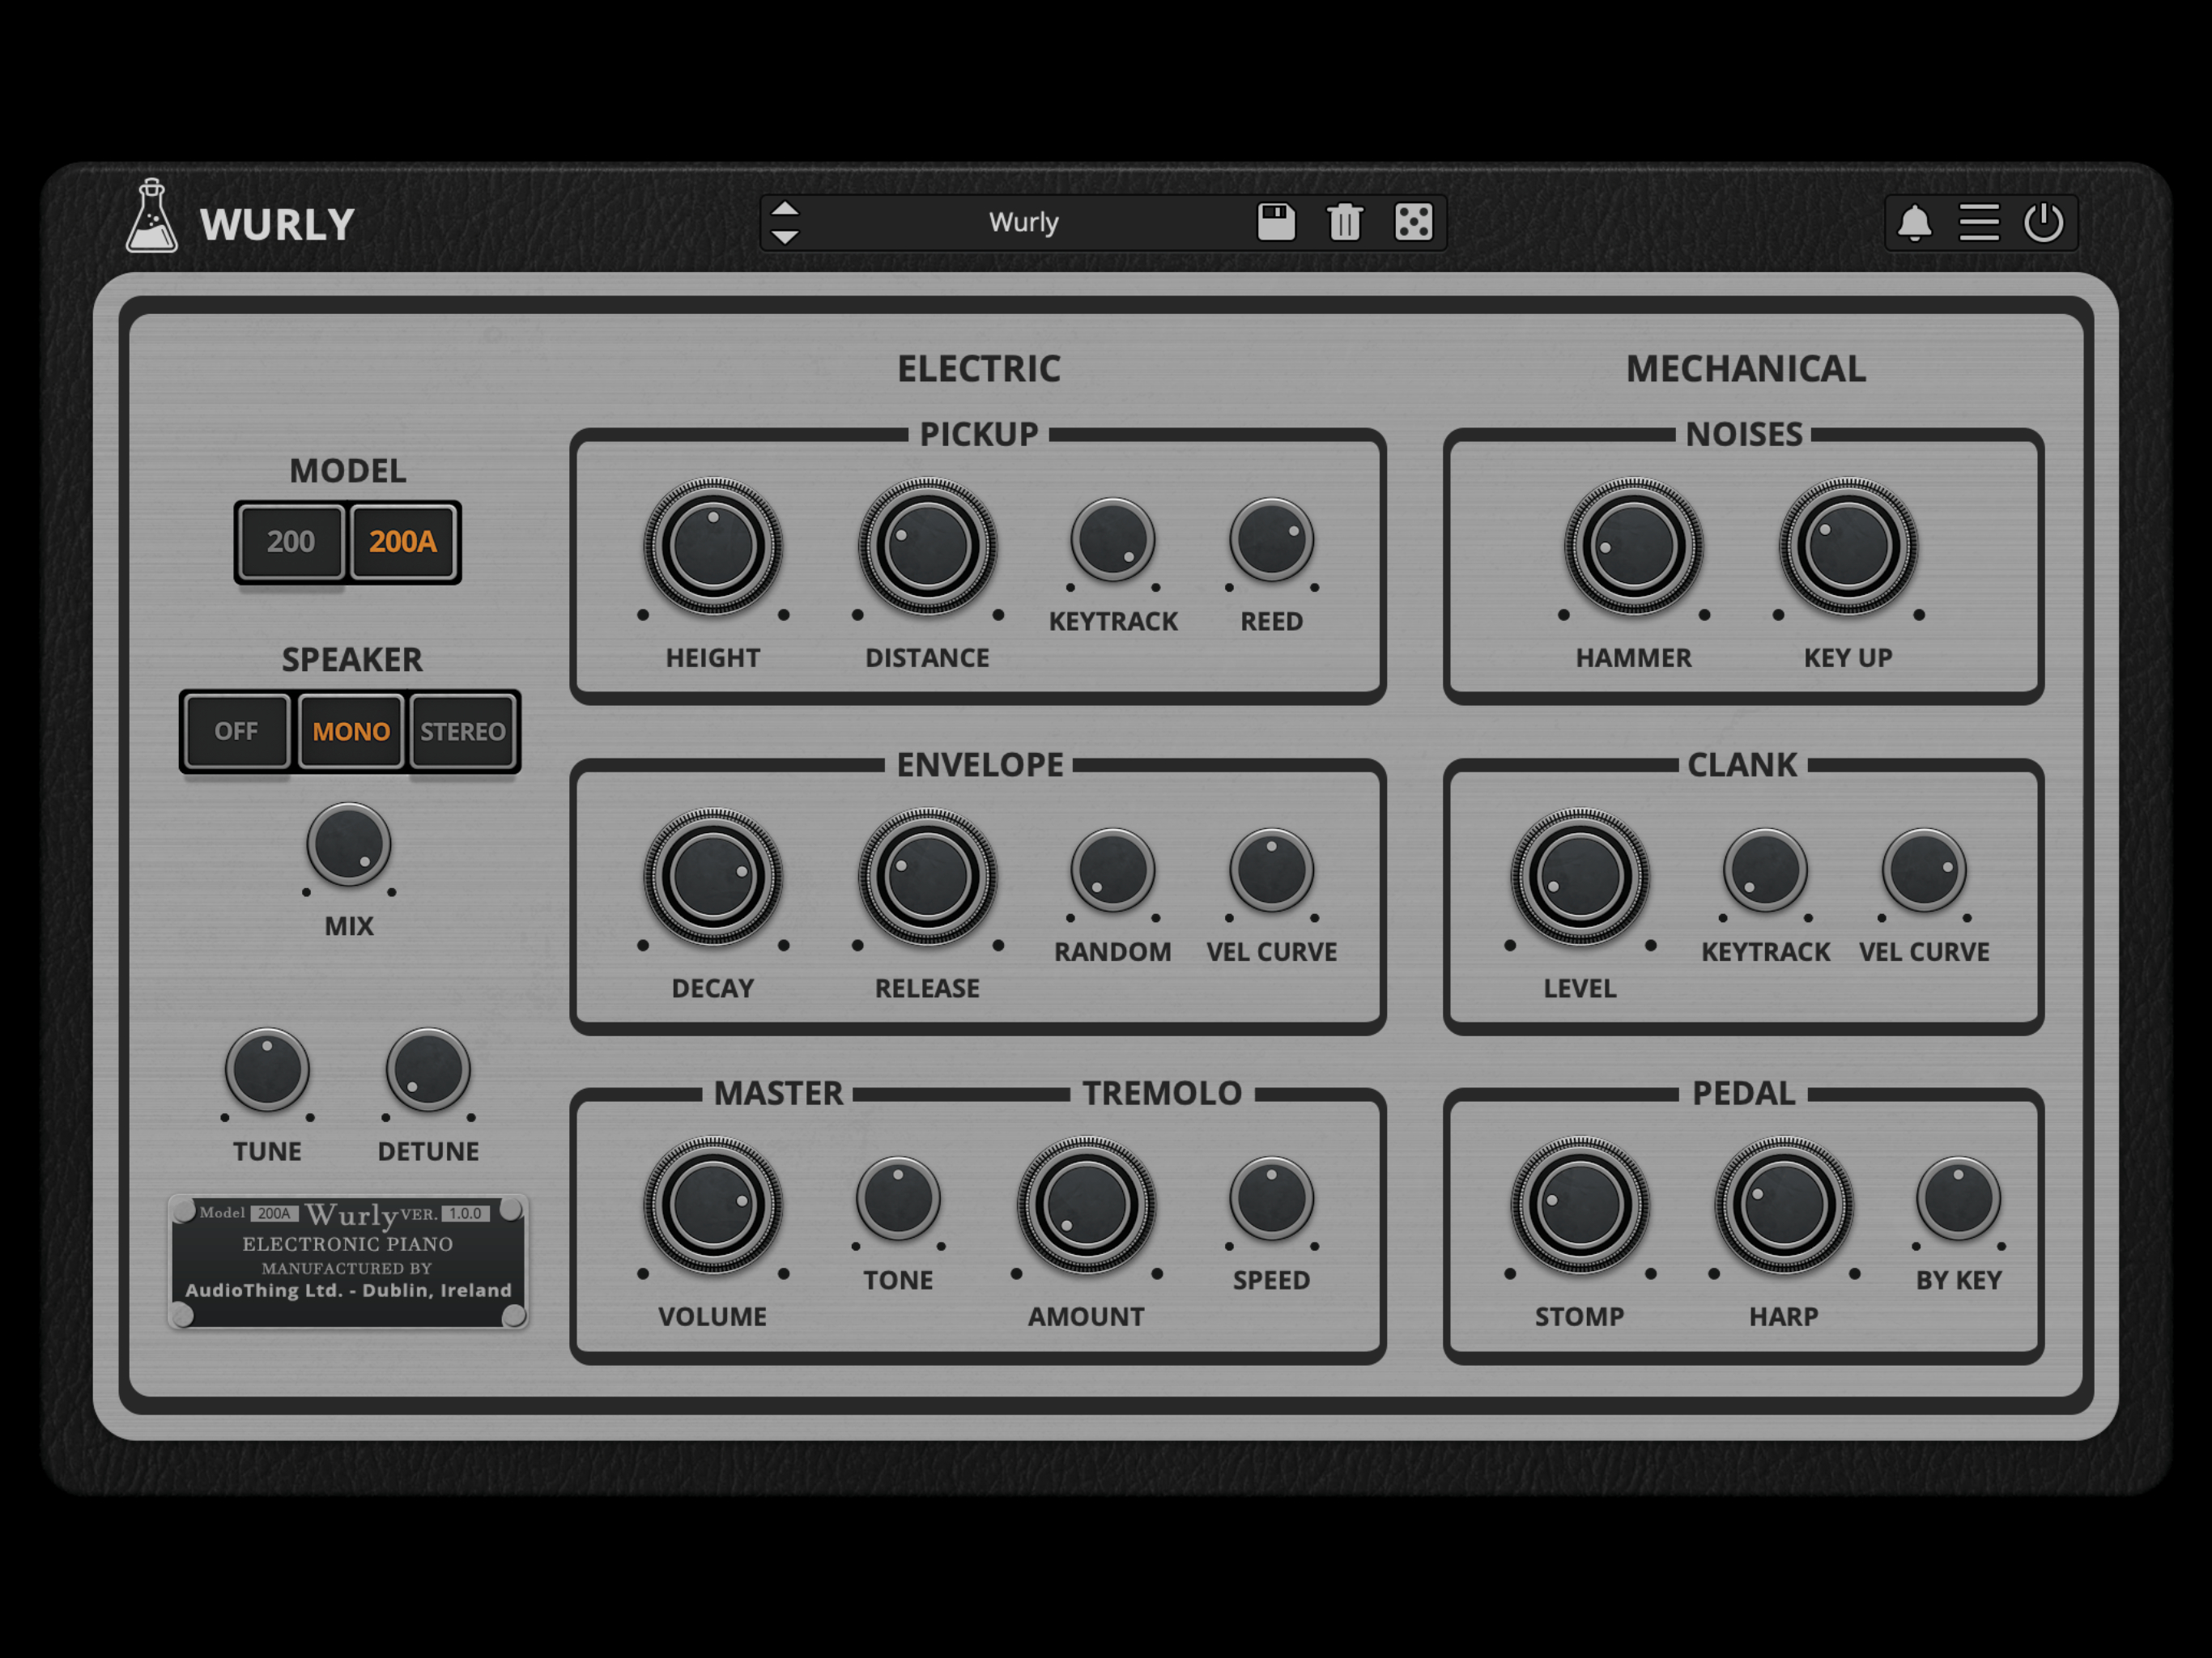The image size is (2212, 1658).
Task: Select the previous preset with the up arrow
Action: [785, 209]
